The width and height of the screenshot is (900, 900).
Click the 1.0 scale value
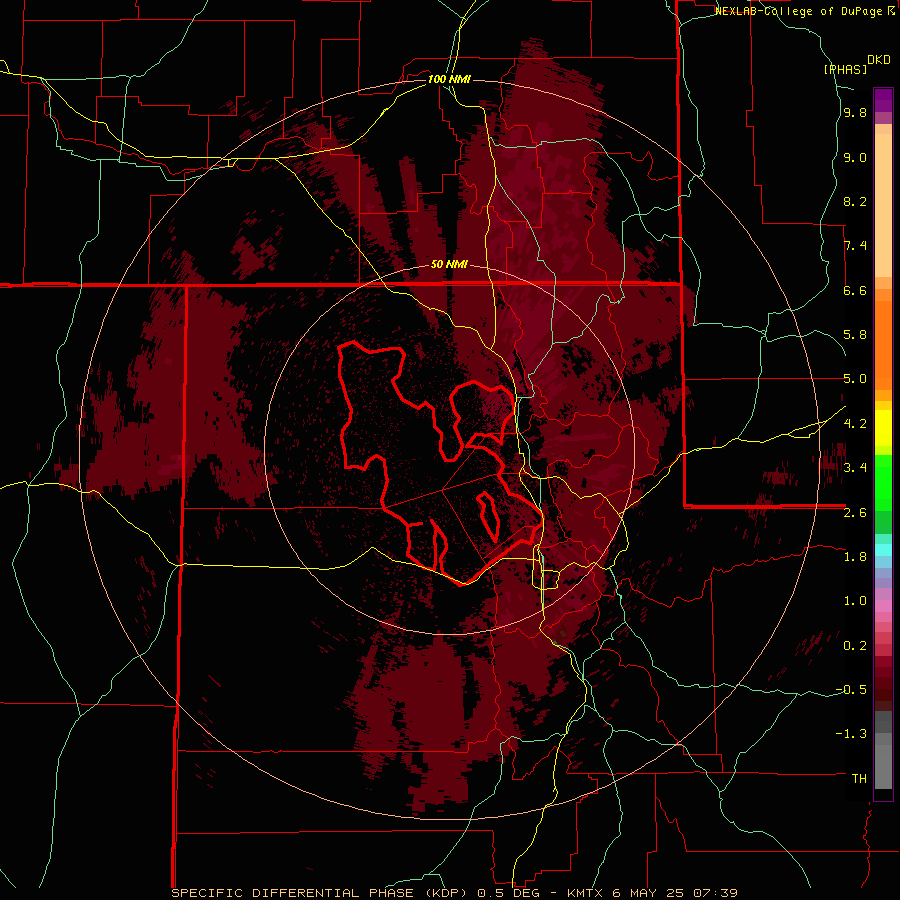click(x=855, y=600)
